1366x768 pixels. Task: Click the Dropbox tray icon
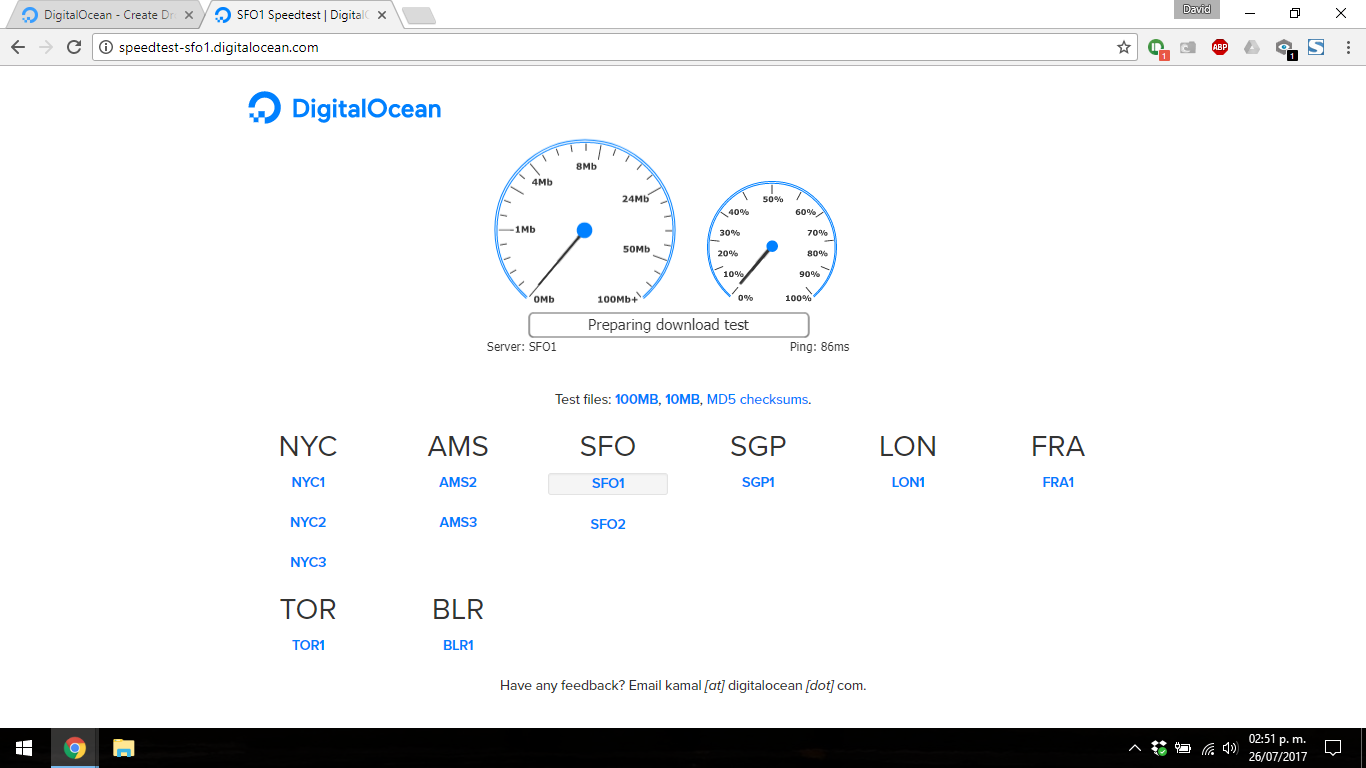pyautogui.click(x=1159, y=748)
